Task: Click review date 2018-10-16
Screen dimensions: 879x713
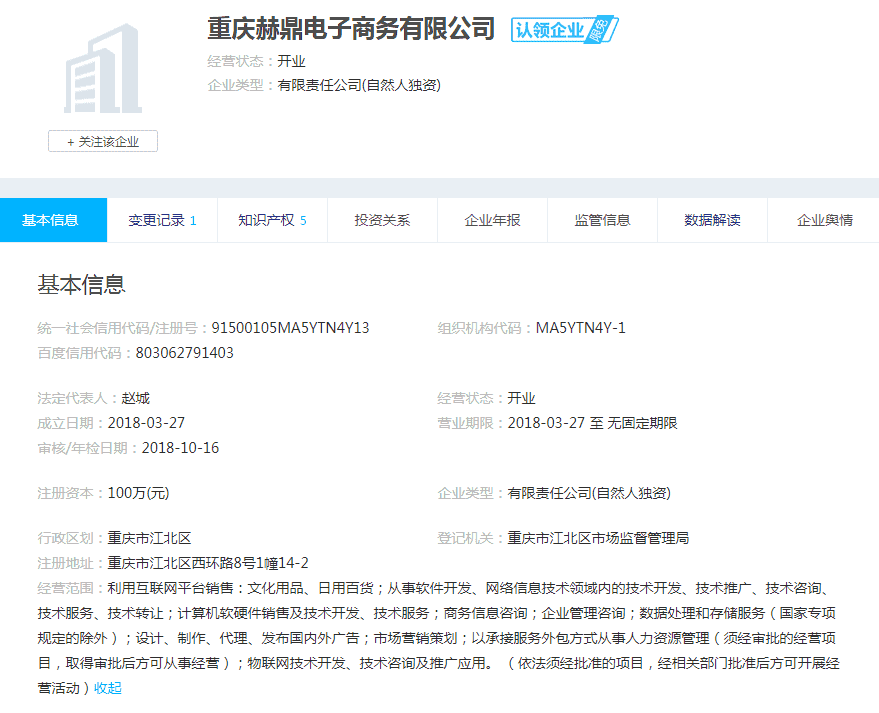Action: [181, 448]
